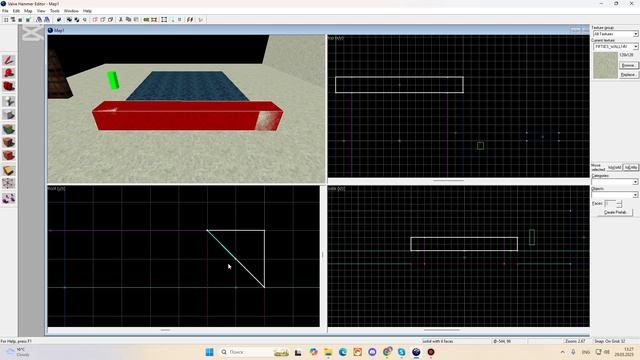Click Hide Selected Objects icon
The width and height of the screenshot is (640, 360).
(95, 20)
